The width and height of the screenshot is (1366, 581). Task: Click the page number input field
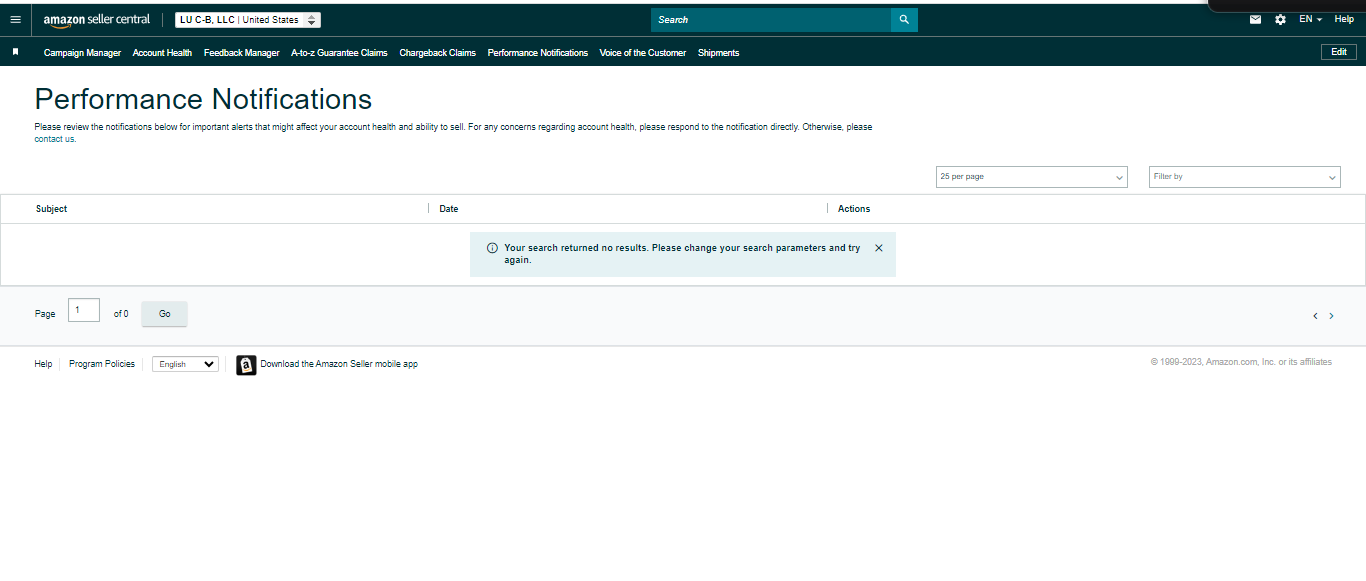(84, 310)
